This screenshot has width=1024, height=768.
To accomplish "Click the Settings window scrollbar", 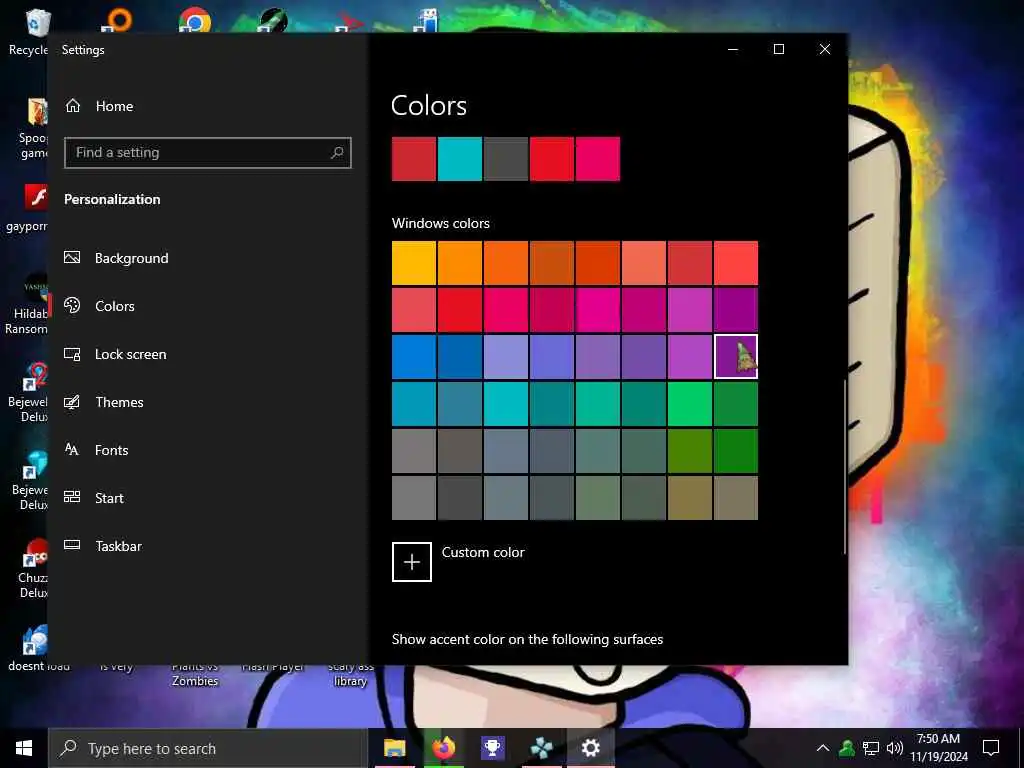I will 845,466.
